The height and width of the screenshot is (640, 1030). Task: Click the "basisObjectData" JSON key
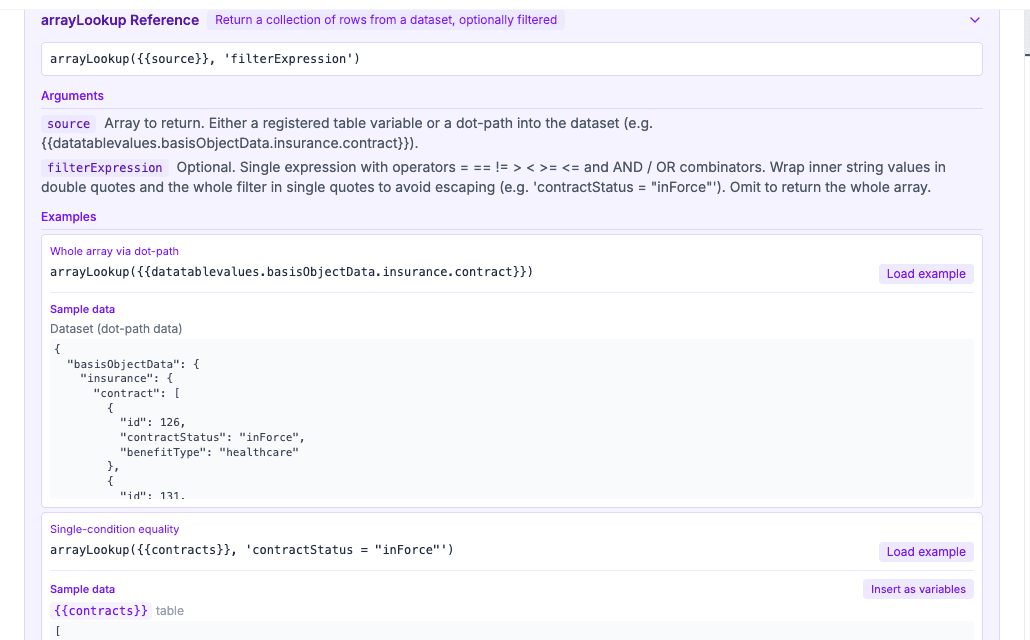[x=123, y=364]
